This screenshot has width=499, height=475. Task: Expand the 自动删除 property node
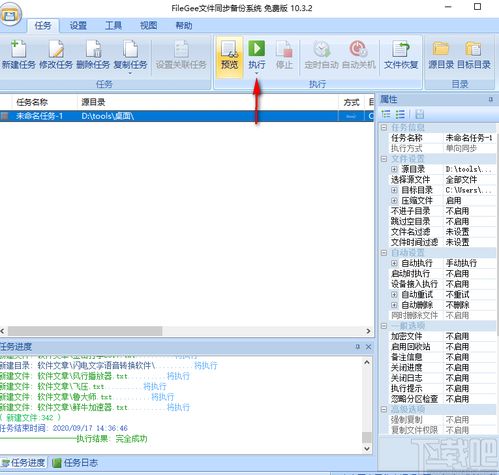coord(394,305)
